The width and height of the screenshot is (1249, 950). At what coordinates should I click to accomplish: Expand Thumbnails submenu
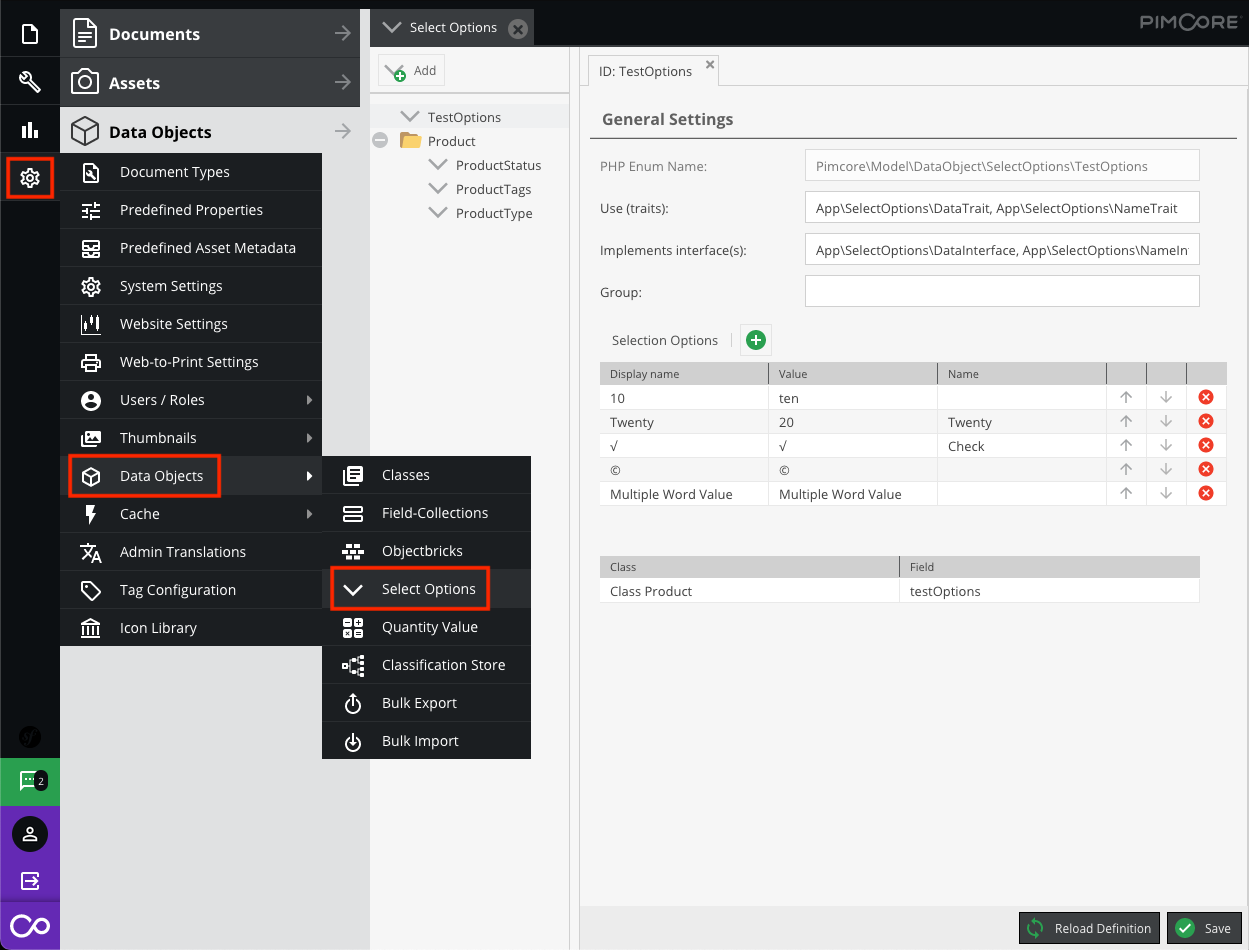point(191,438)
